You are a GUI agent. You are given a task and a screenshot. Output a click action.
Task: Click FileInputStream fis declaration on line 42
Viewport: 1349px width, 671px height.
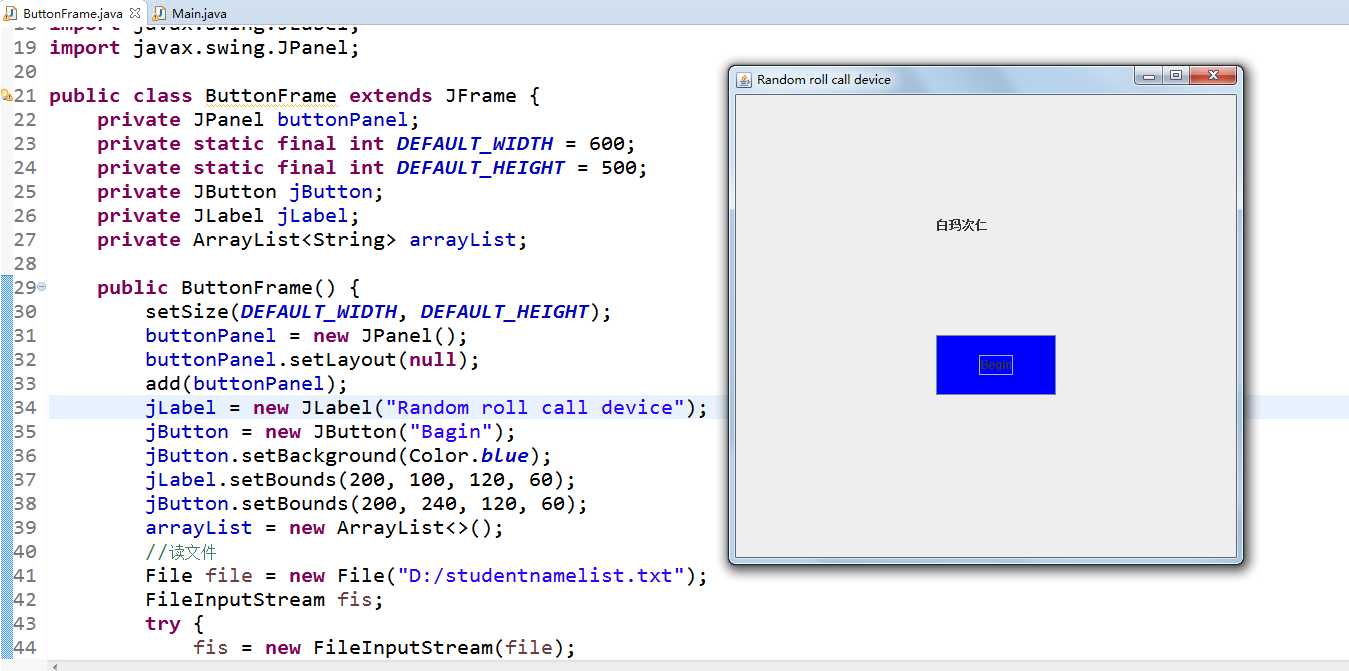click(264, 600)
